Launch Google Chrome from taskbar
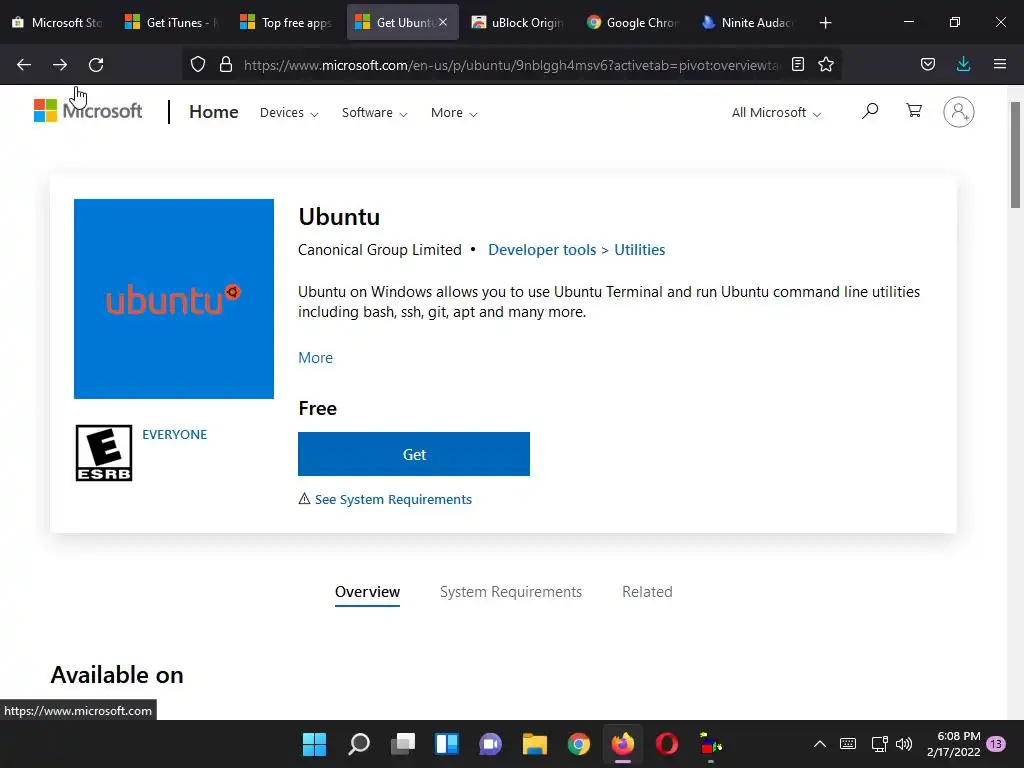The image size is (1024, 768). point(579,744)
